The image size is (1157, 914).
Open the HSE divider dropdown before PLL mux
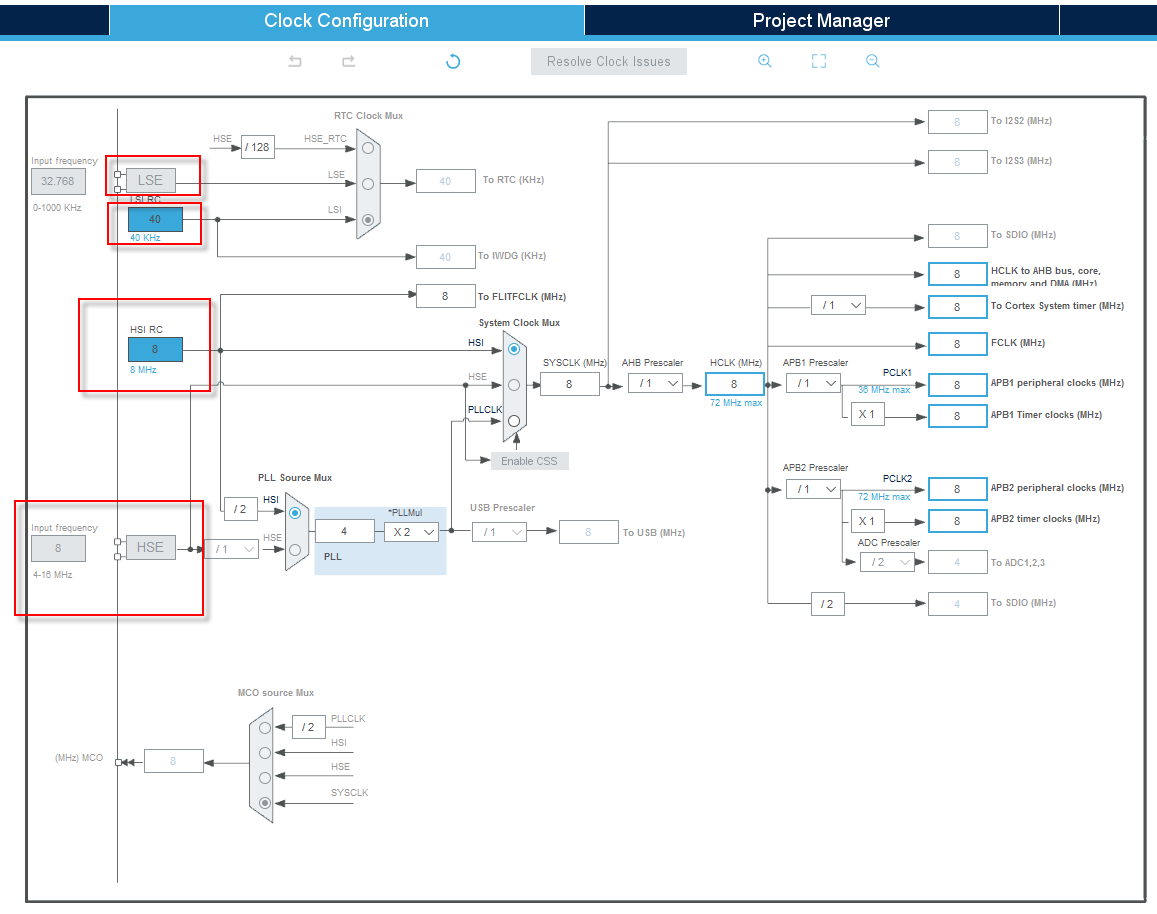pos(232,549)
